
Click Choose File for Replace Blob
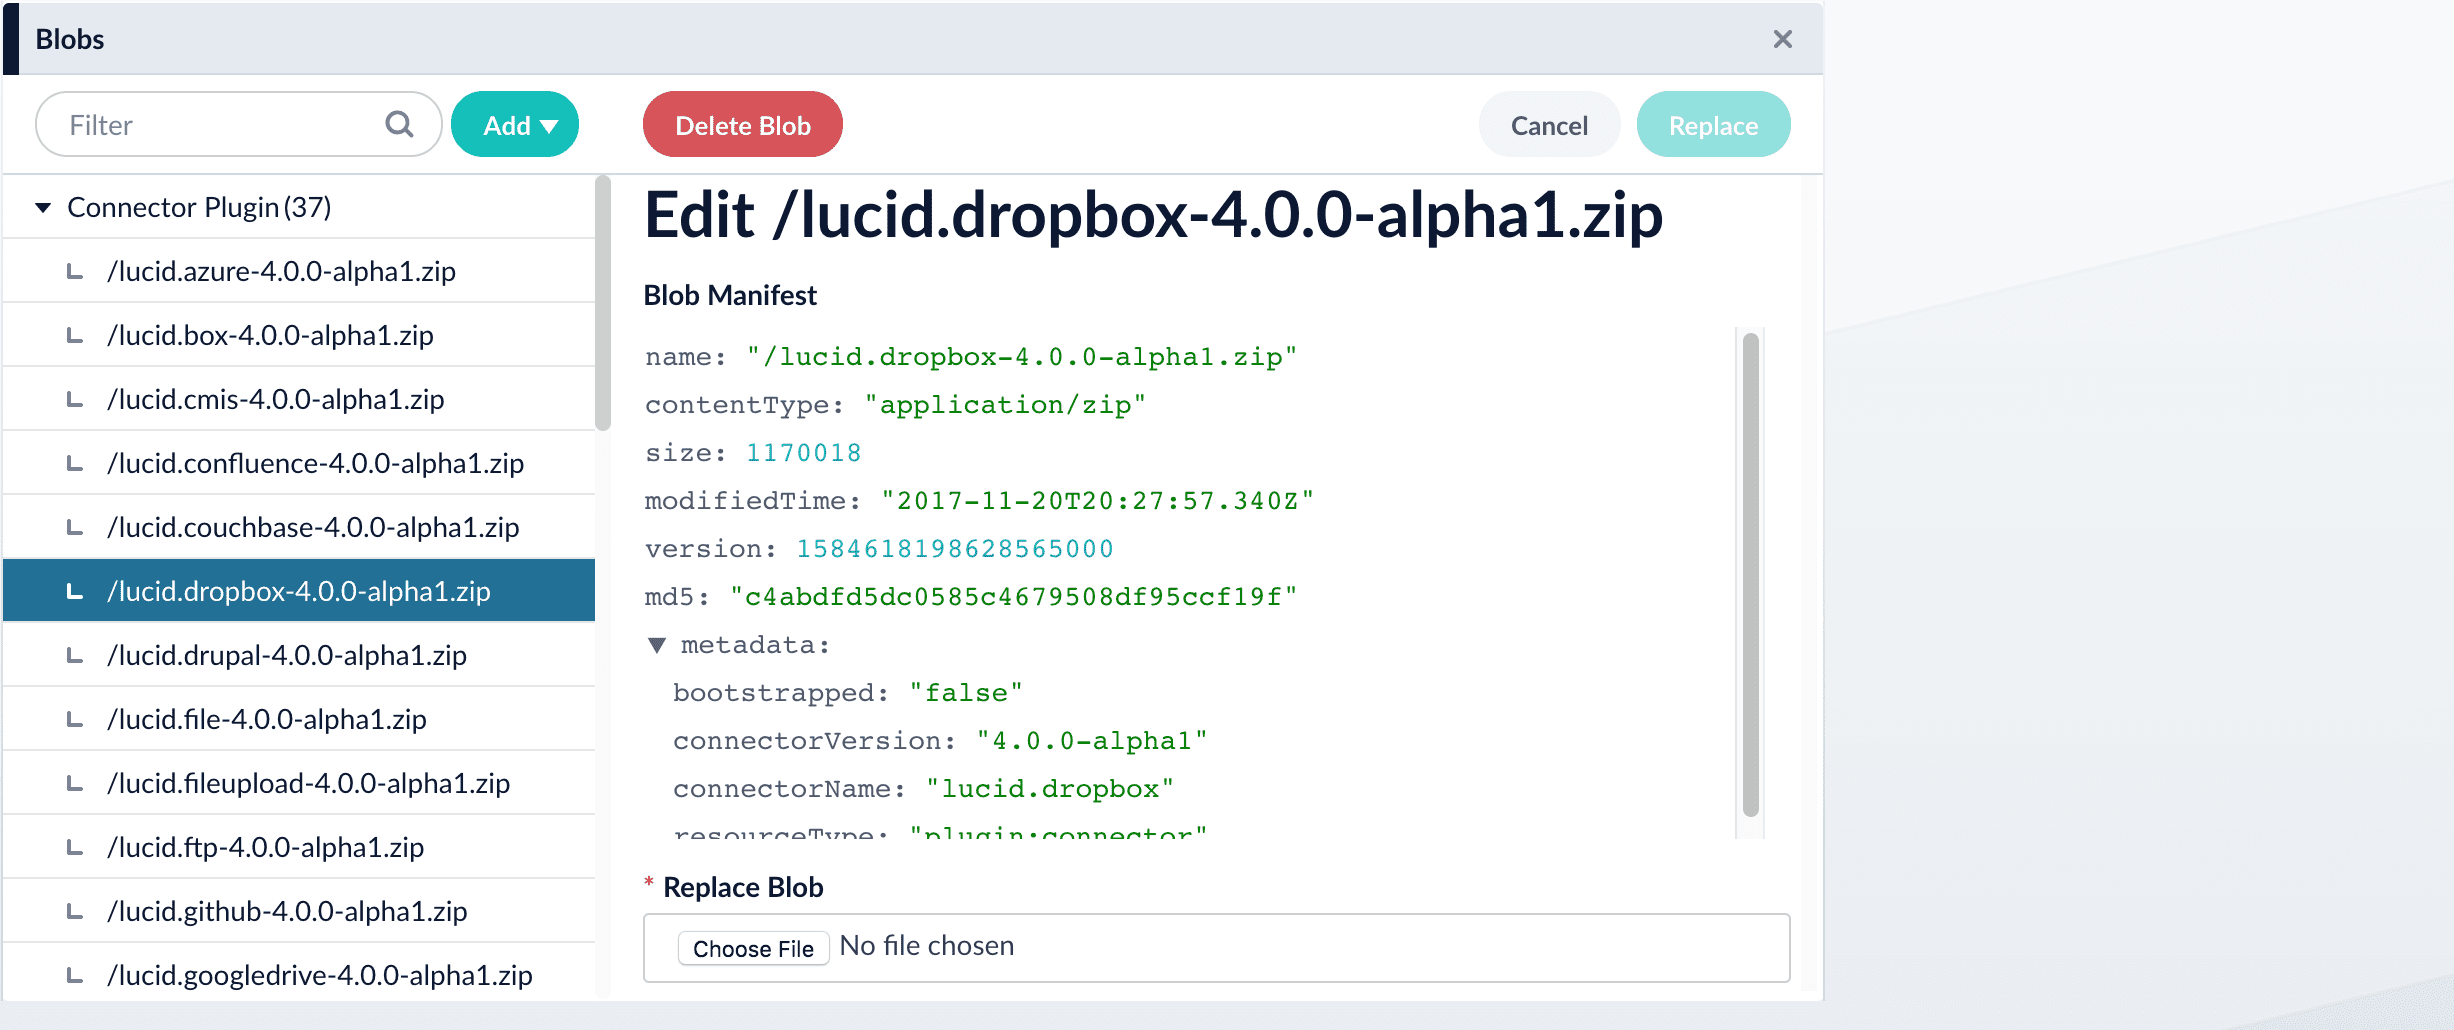(x=753, y=948)
